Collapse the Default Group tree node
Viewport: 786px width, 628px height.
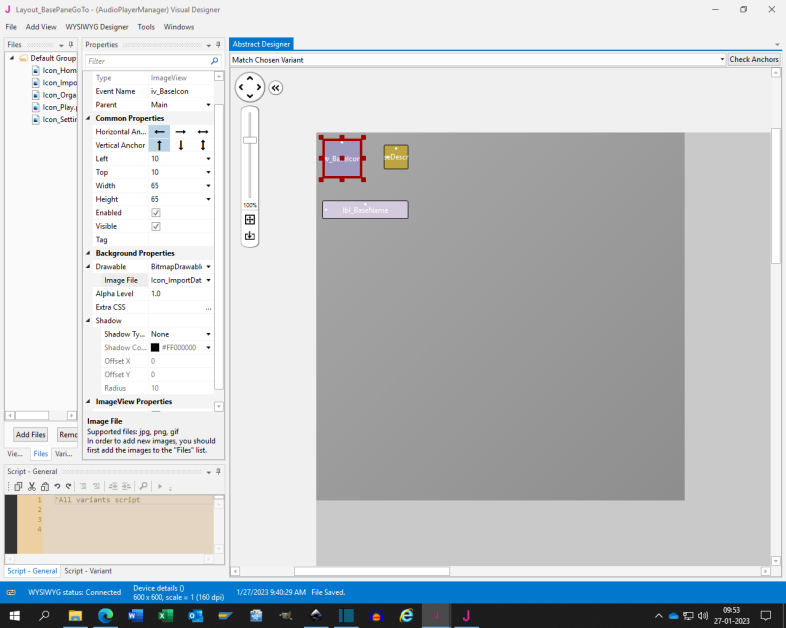pos(12,58)
